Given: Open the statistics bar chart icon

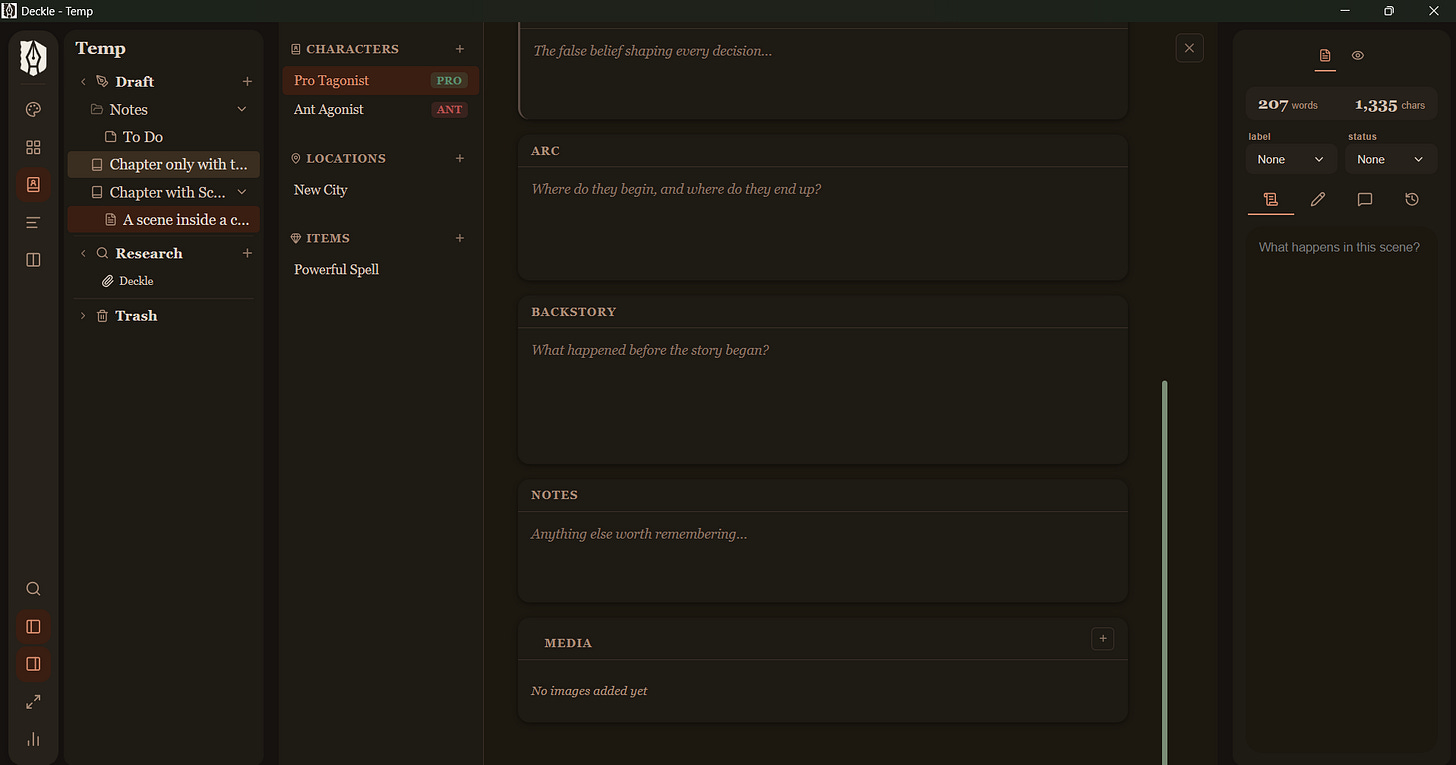Looking at the screenshot, I should coord(33,739).
